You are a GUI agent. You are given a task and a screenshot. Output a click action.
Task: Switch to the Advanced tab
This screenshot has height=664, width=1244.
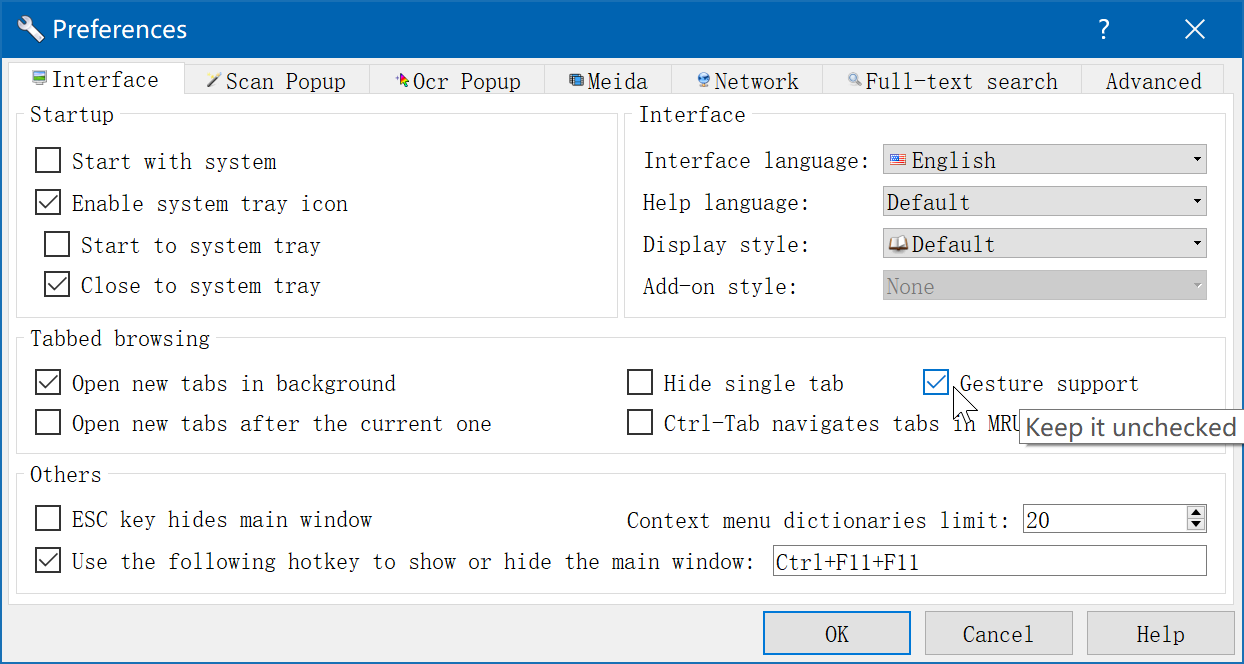pyautogui.click(x=1152, y=80)
